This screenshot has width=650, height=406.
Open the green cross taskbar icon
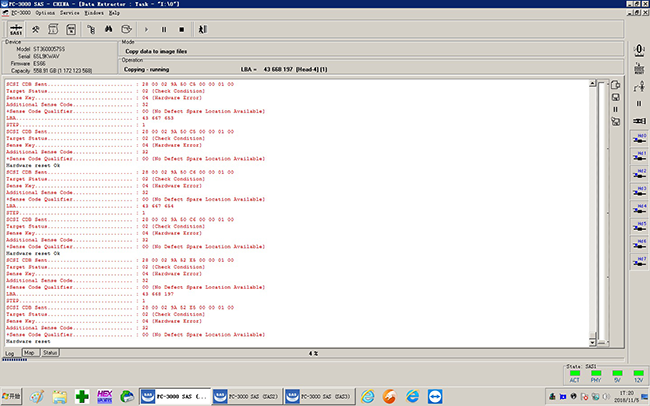click(82, 396)
